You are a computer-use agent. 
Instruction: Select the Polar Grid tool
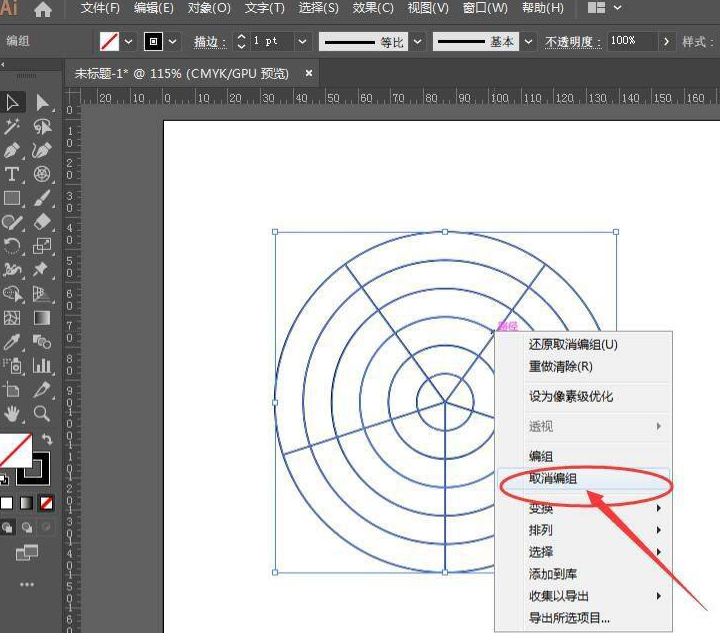point(42,174)
